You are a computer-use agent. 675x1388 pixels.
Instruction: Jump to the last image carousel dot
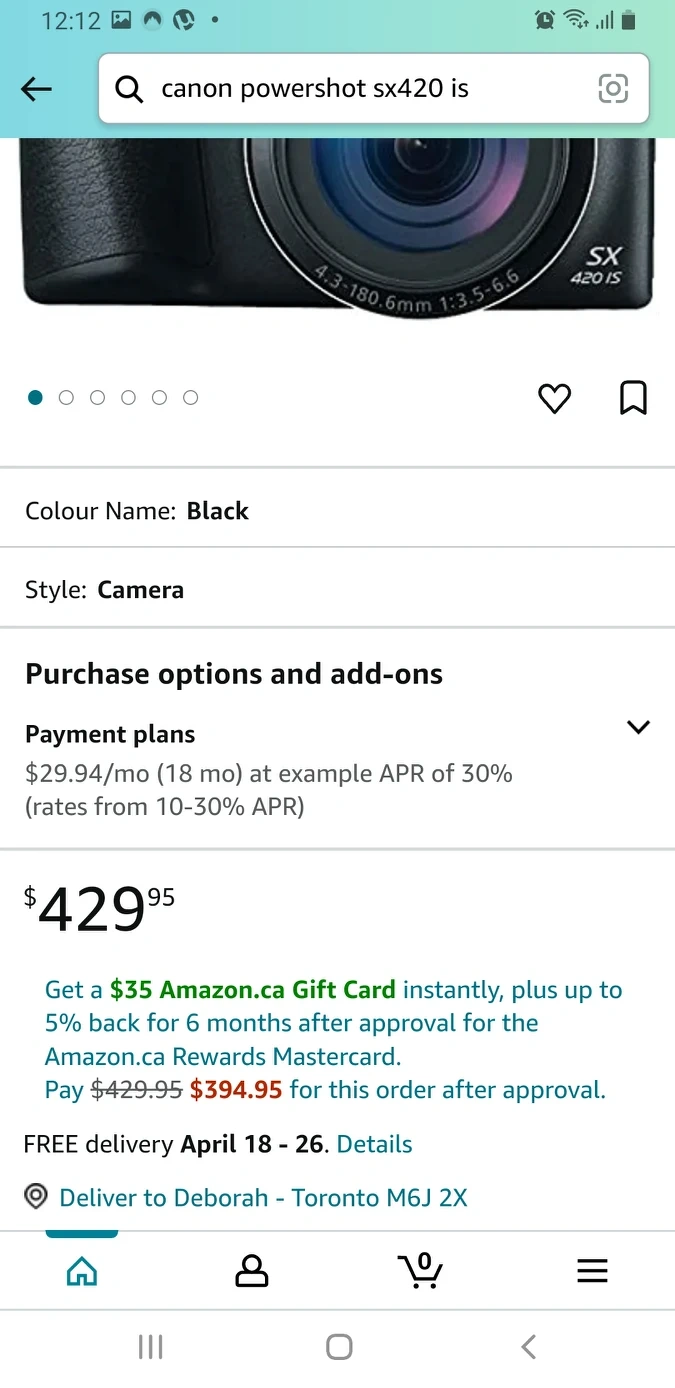pyautogui.click(x=191, y=398)
